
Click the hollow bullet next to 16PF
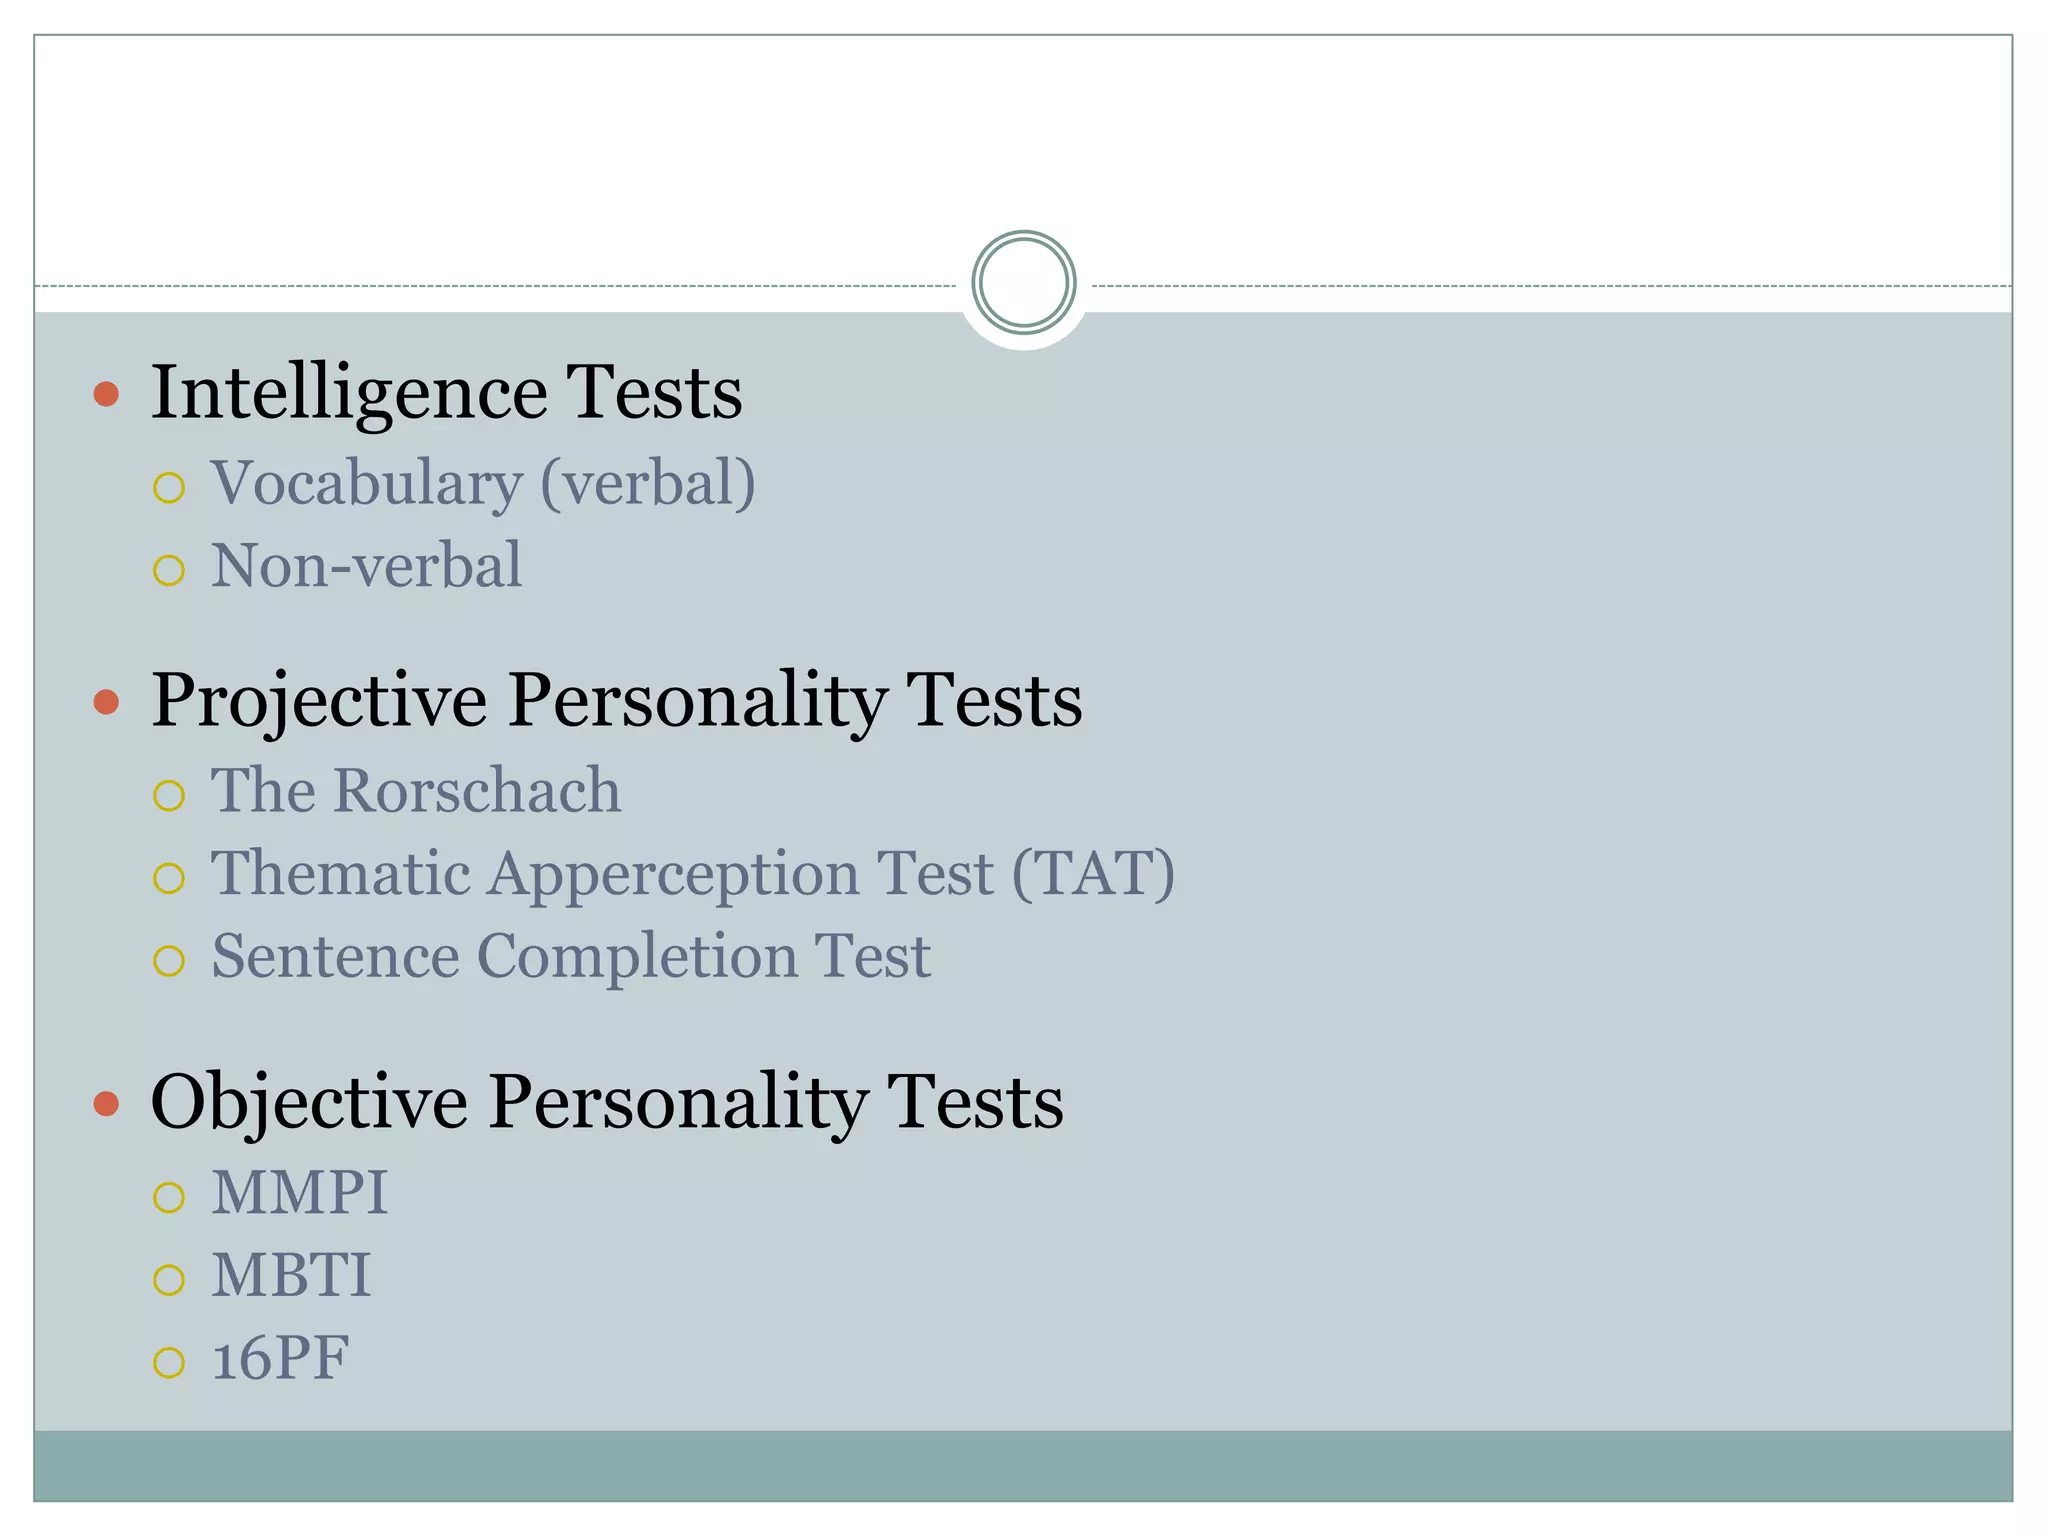169,1362
